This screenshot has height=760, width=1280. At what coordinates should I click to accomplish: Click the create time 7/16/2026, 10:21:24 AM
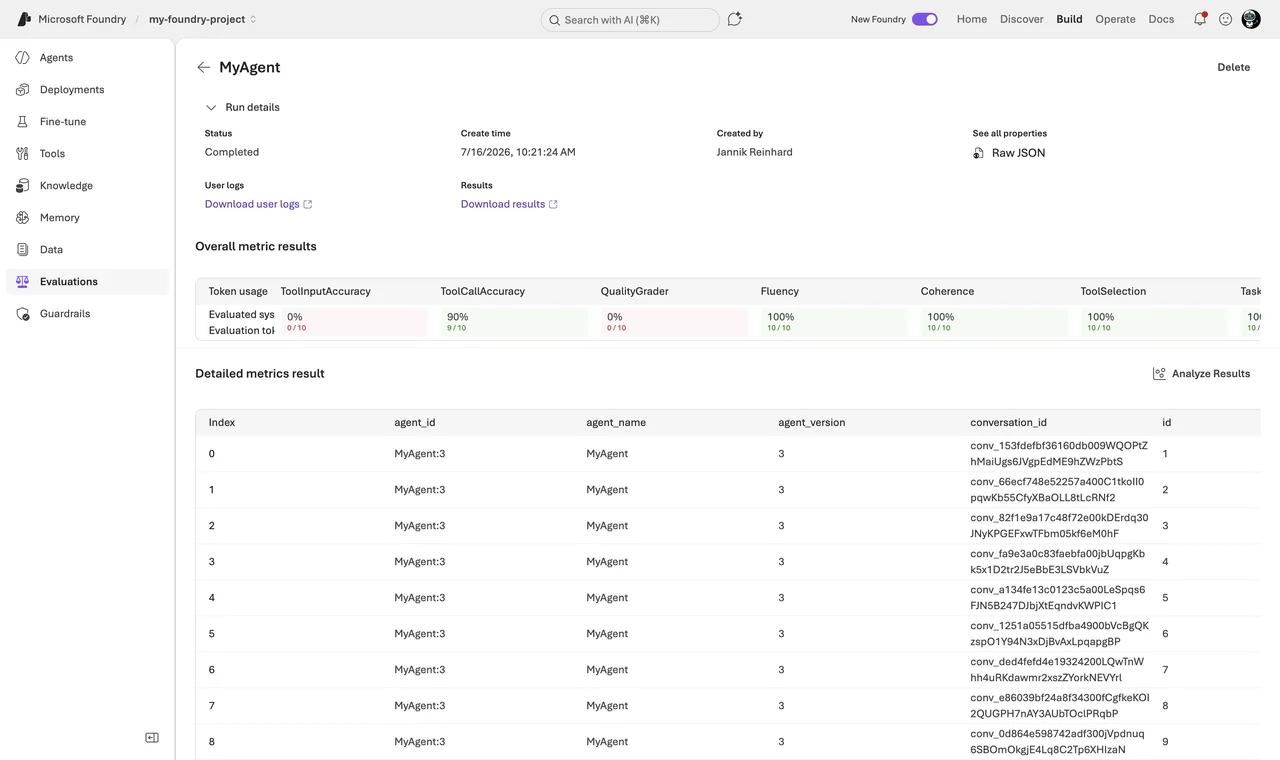click(518, 152)
